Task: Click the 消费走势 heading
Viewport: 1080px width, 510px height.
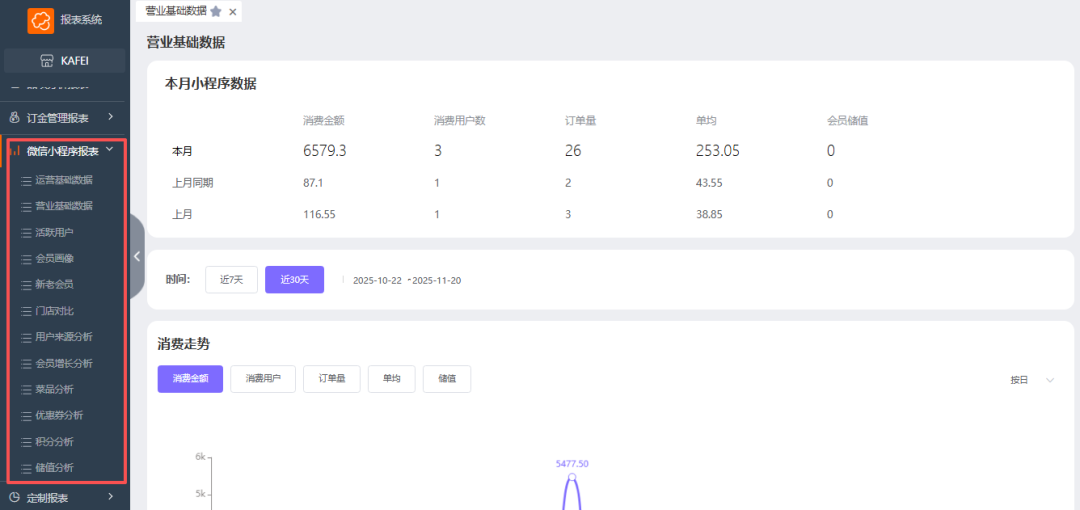Action: point(183,344)
